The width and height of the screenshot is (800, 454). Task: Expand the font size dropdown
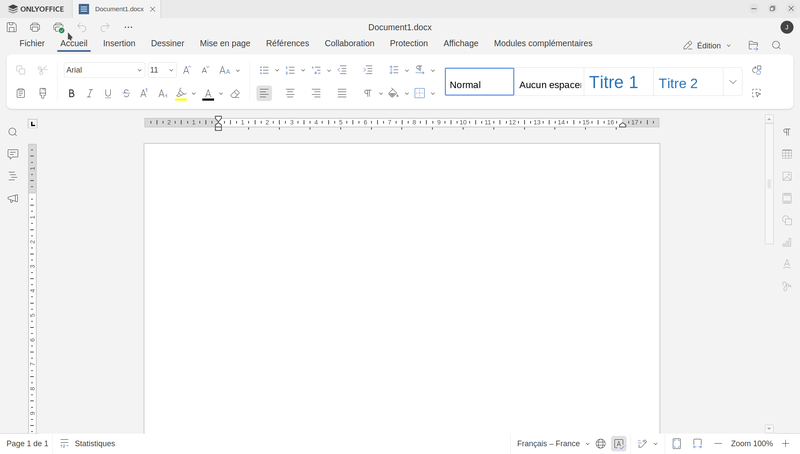tap(171, 70)
